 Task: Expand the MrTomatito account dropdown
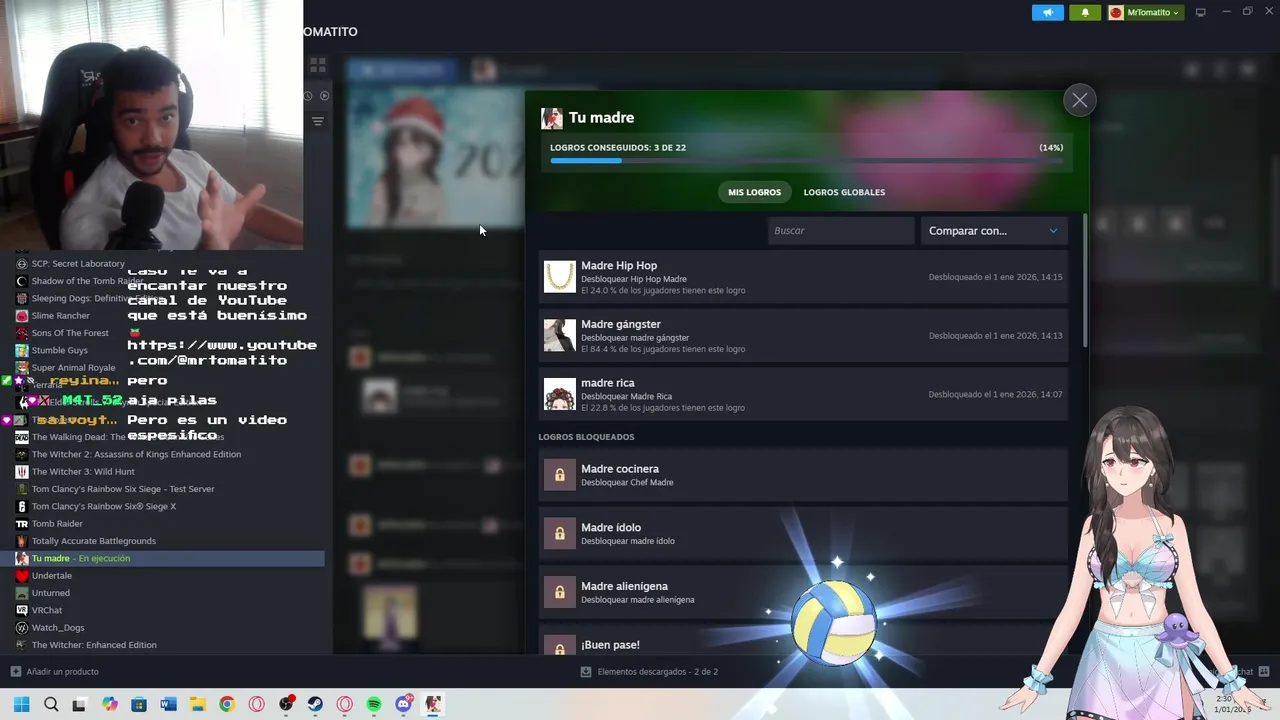tap(1145, 12)
